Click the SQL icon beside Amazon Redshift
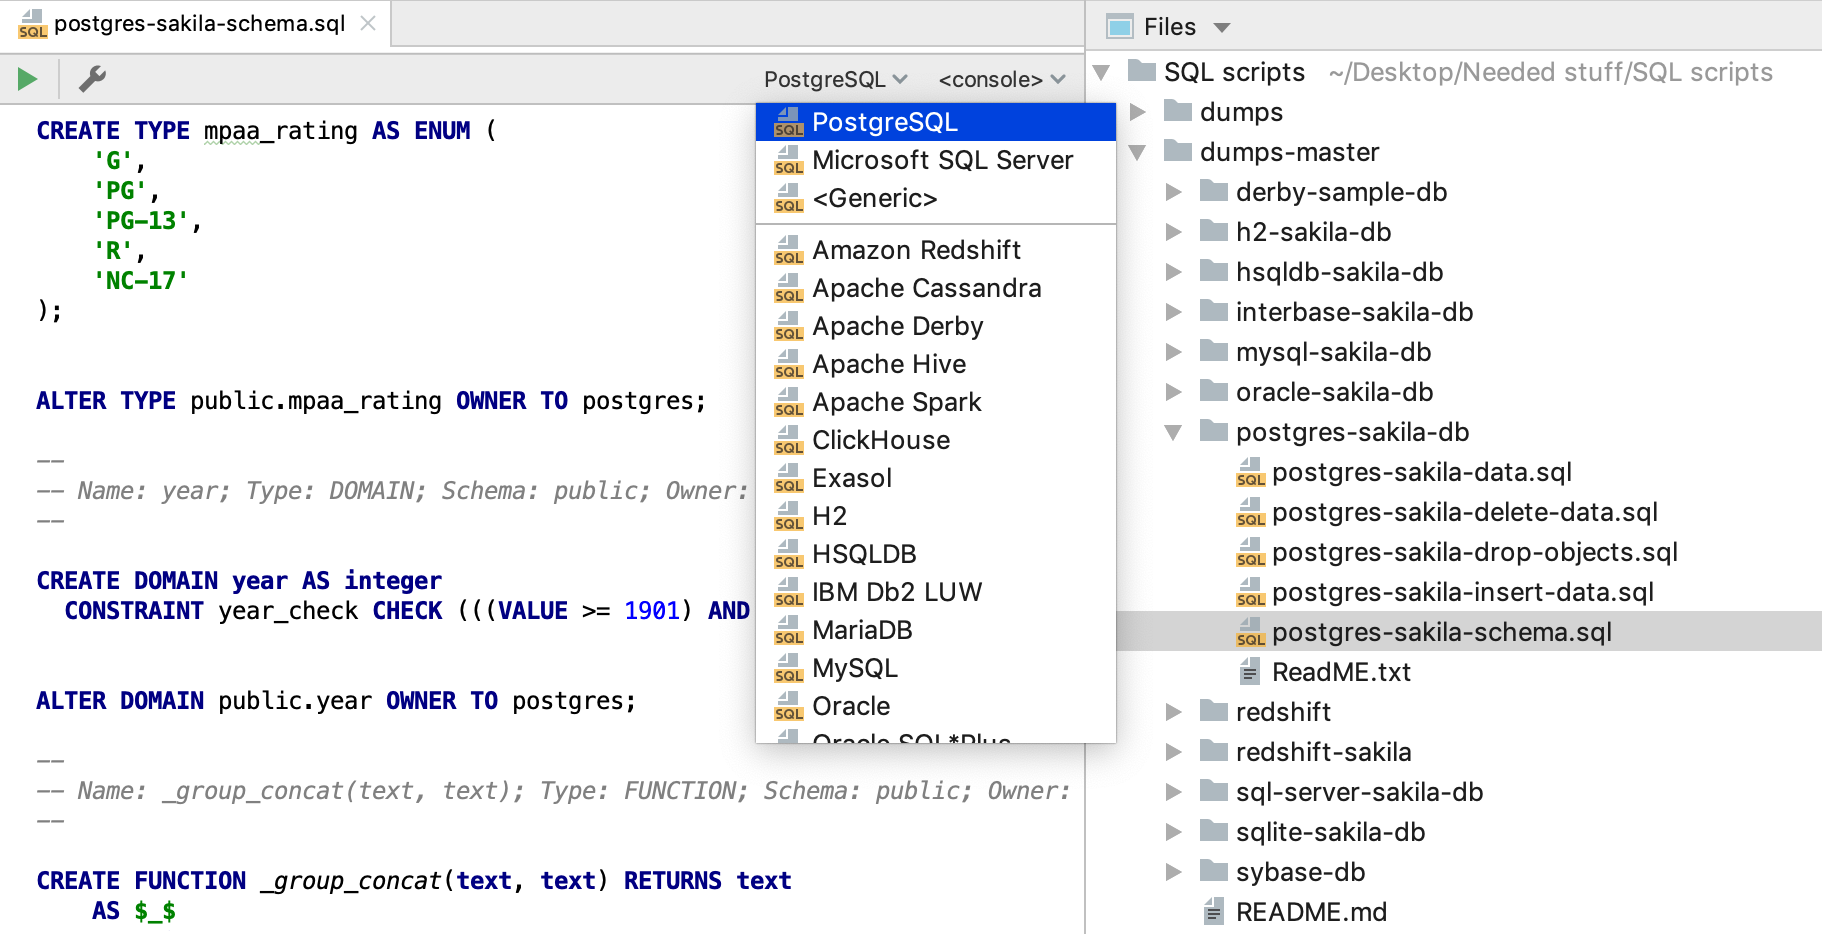Image resolution: width=1822 pixels, height=934 pixels. (x=789, y=250)
